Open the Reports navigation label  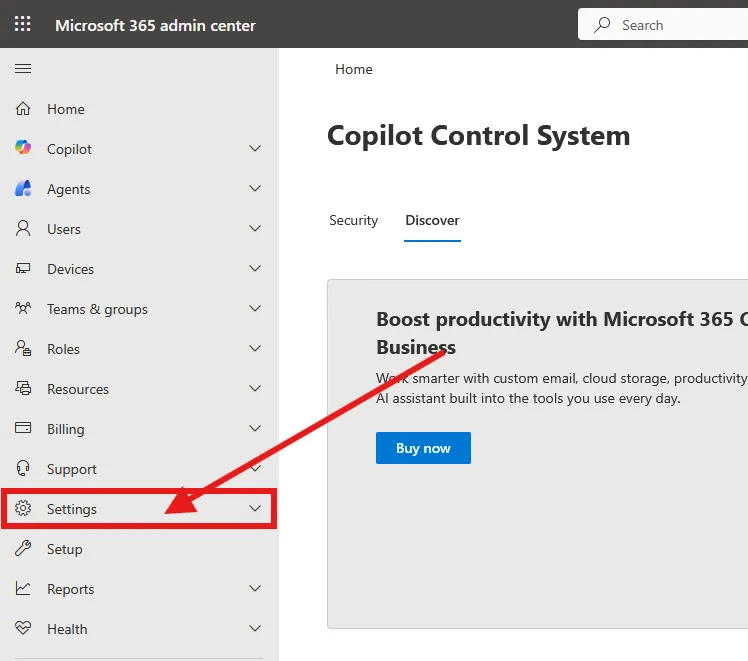pyautogui.click(x=71, y=589)
